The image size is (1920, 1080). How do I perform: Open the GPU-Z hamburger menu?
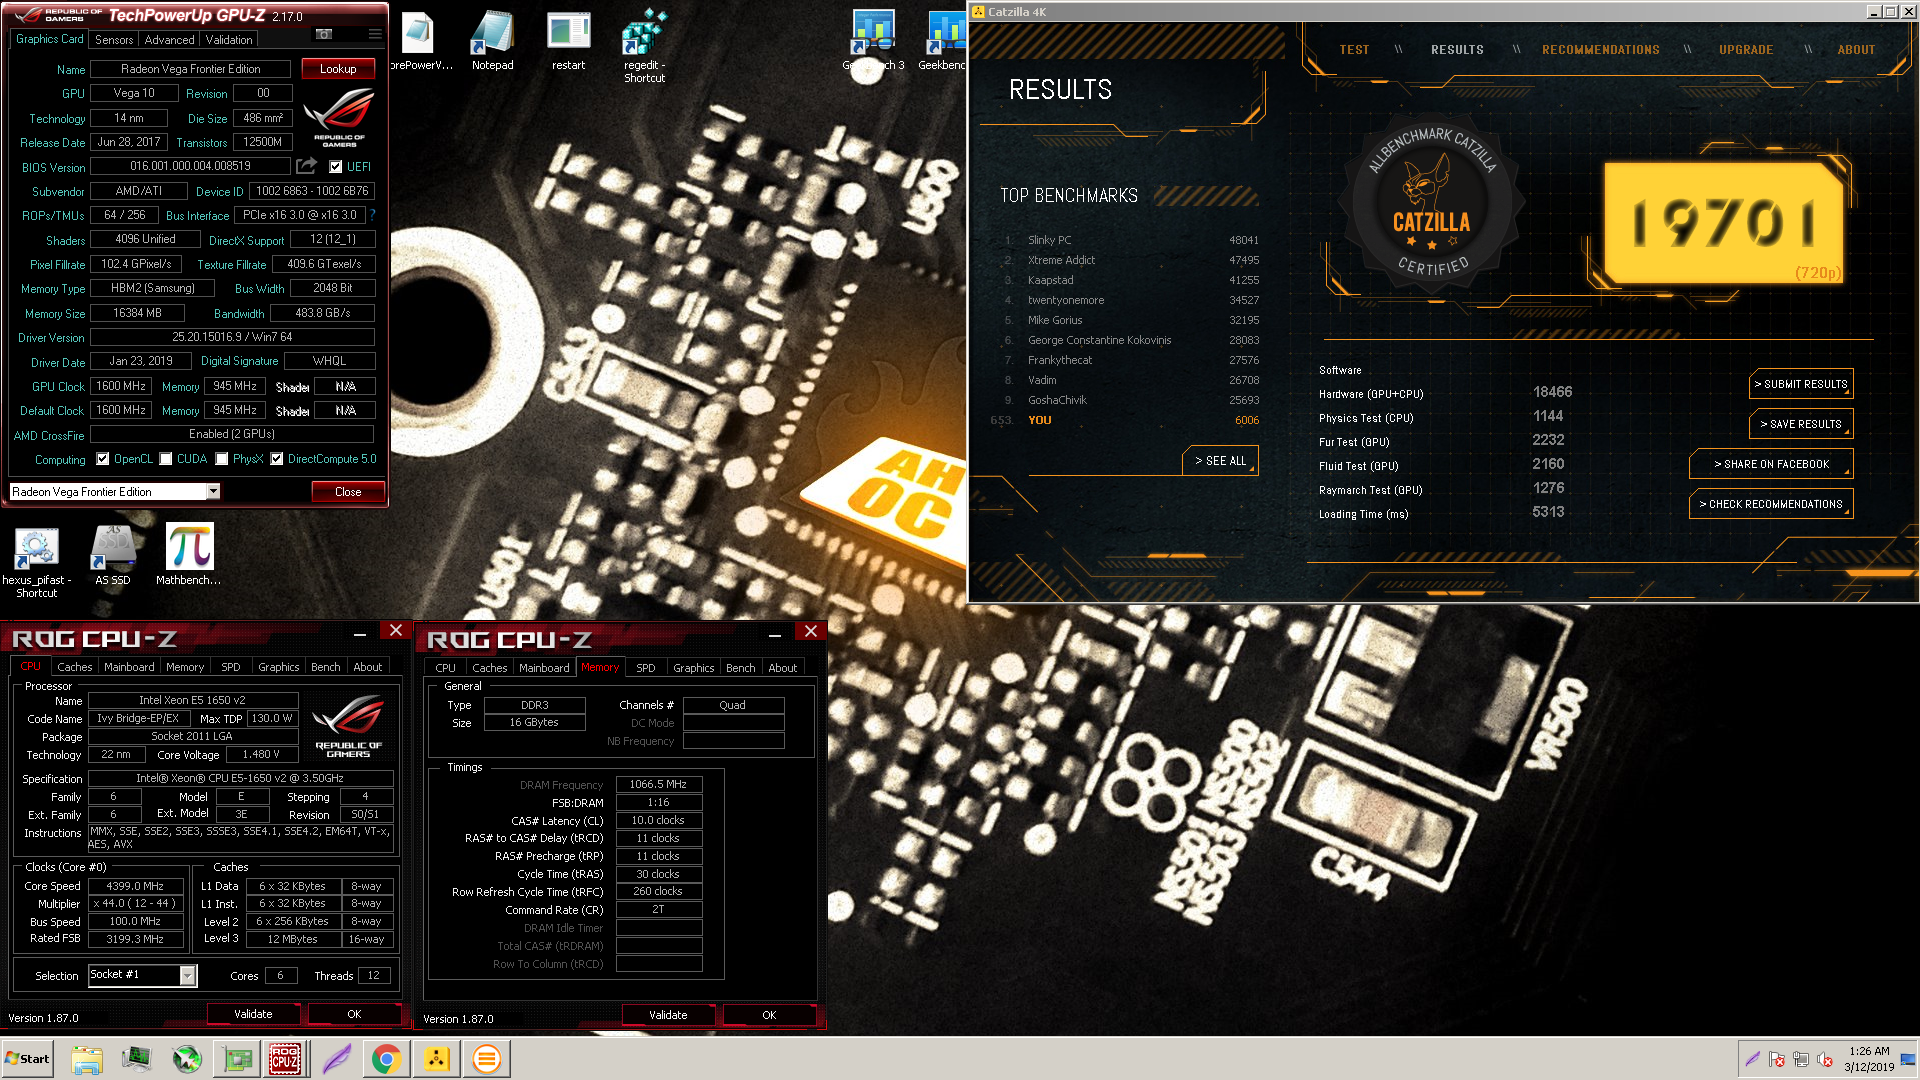pyautogui.click(x=375, y=35)
